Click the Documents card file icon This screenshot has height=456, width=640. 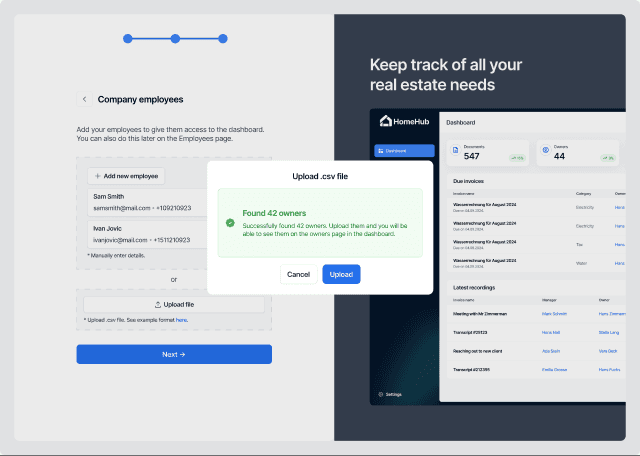pyautogui.click(x=456, y=150)
